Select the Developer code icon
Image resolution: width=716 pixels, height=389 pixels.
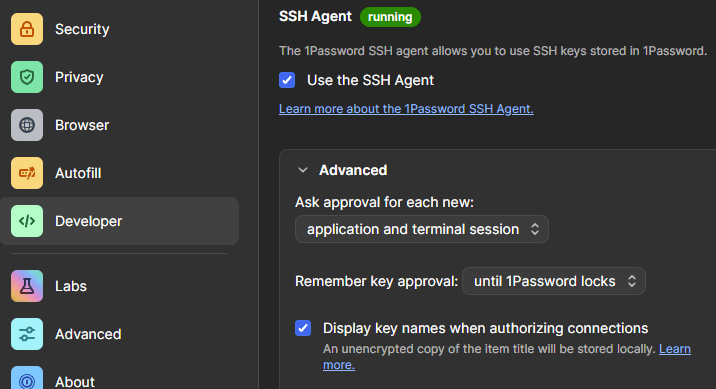coord(27,221)
